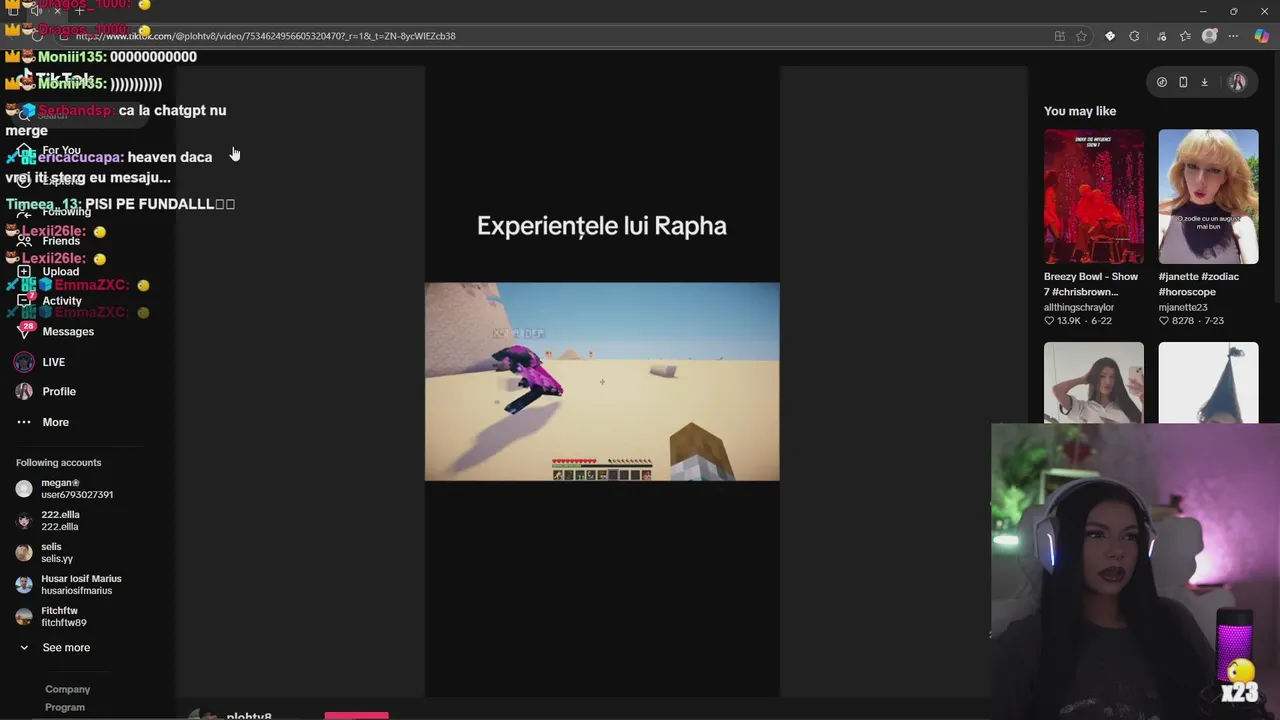
Task: Click the three-dot More icon
Action: 24,422
